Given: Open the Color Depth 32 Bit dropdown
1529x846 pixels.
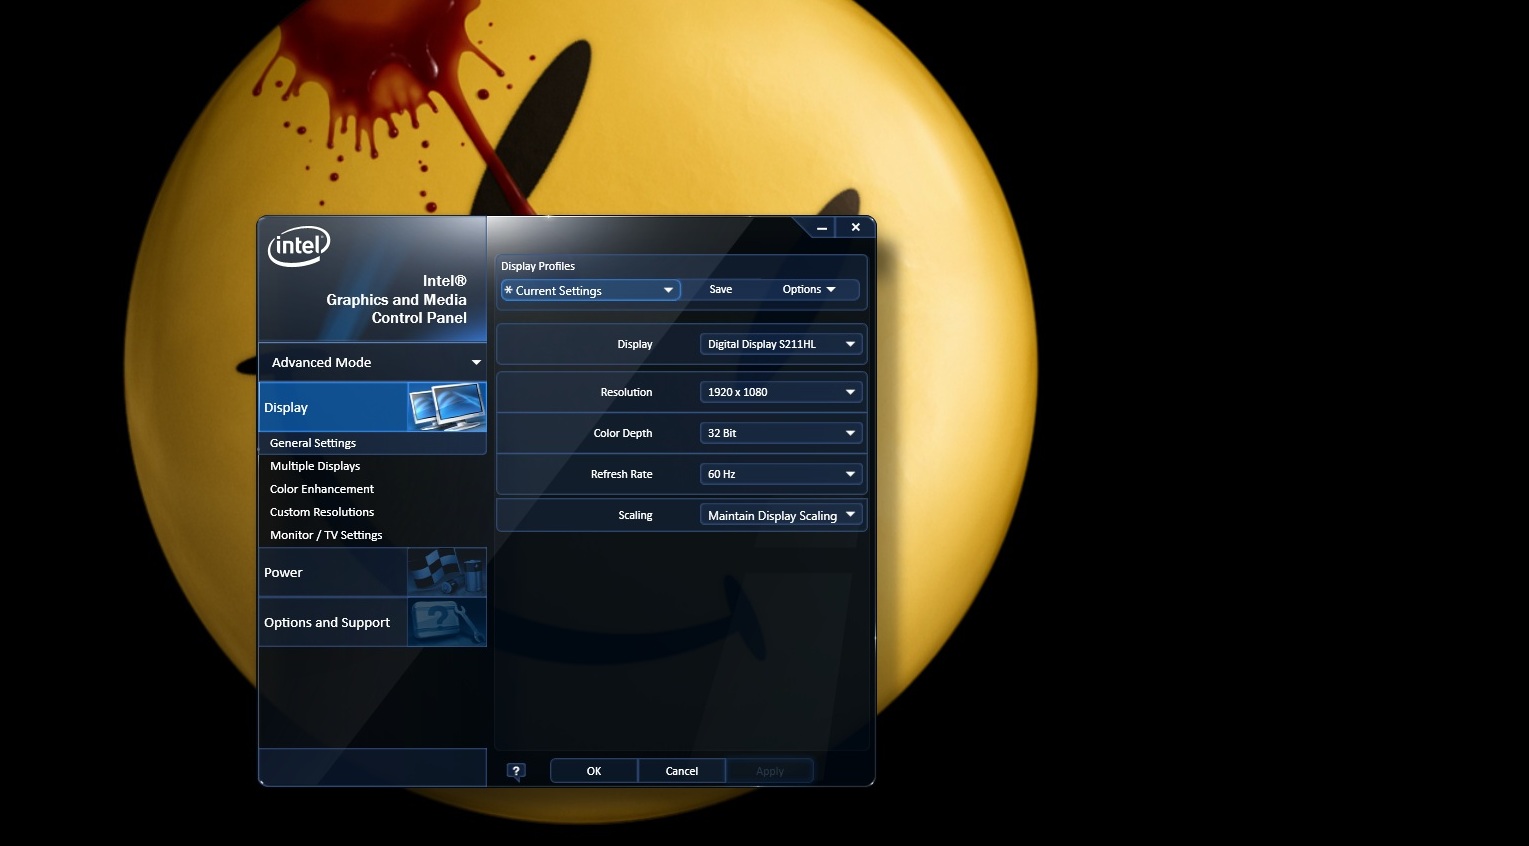Looking at the screenshot, I should [x=781, y=433].
